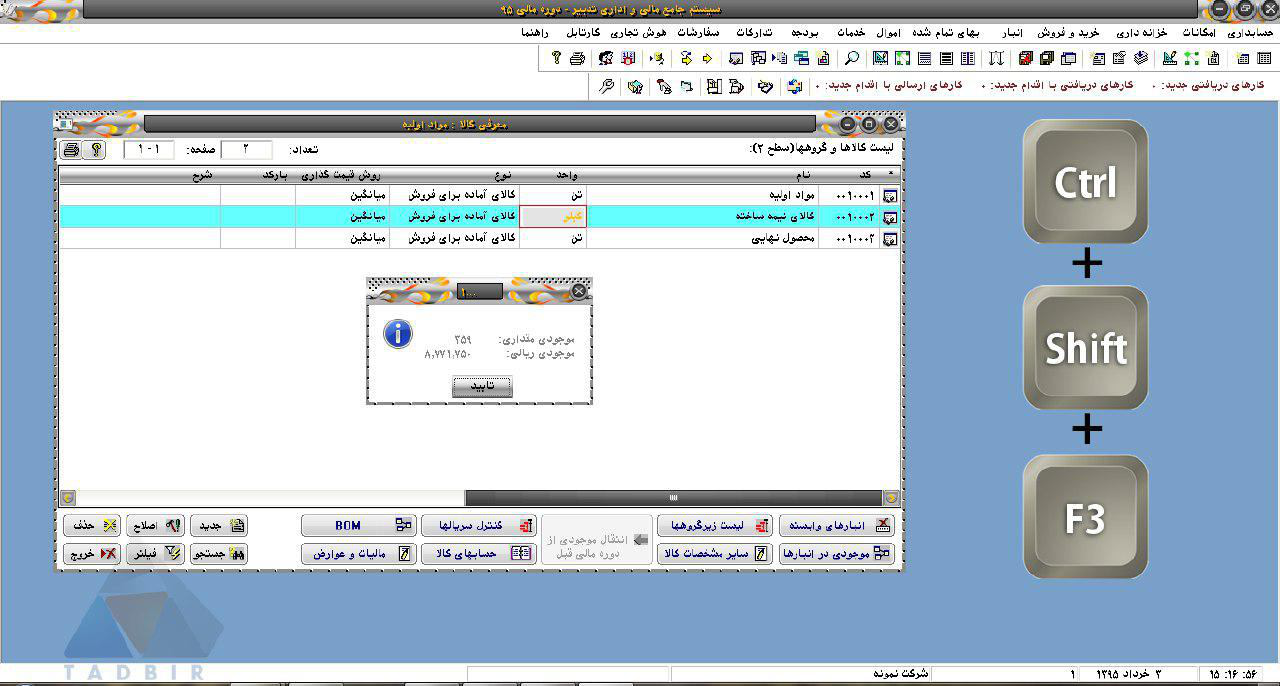Close the stock information dialog
This screenshot has width=1280, height=686.
pyautogui.click(x=579, y=291)
